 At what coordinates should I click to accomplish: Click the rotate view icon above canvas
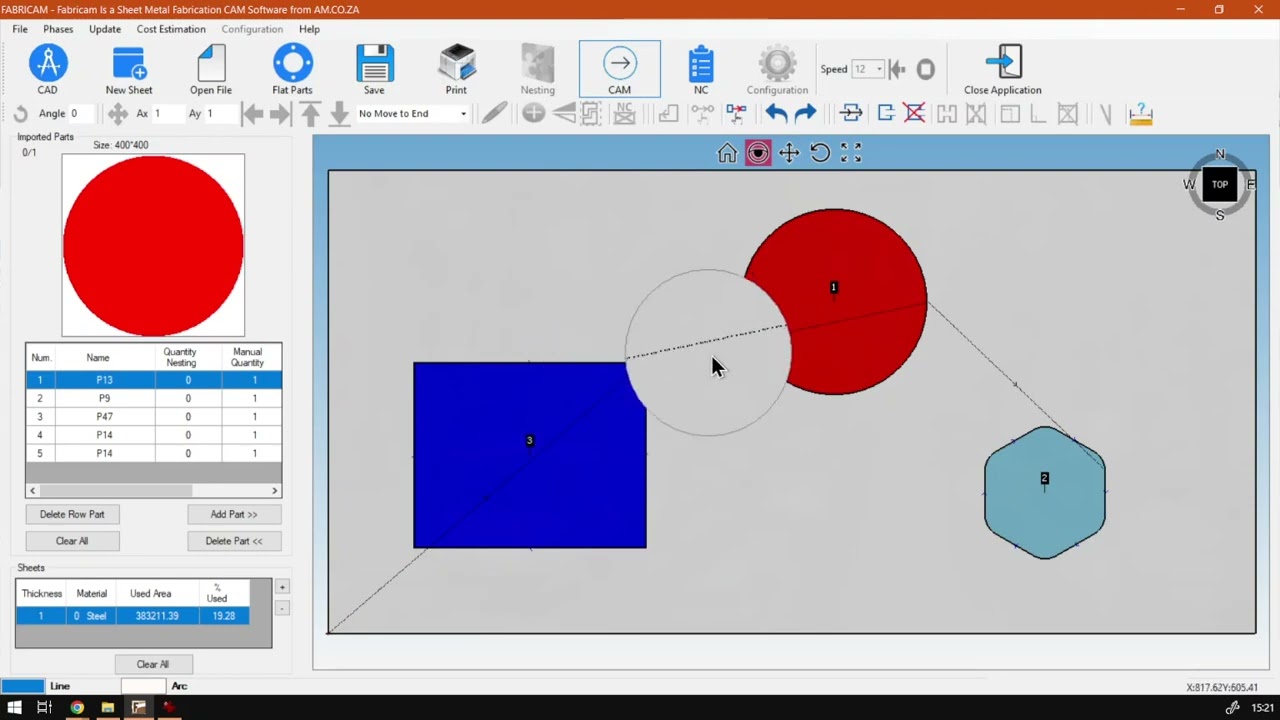820,153
